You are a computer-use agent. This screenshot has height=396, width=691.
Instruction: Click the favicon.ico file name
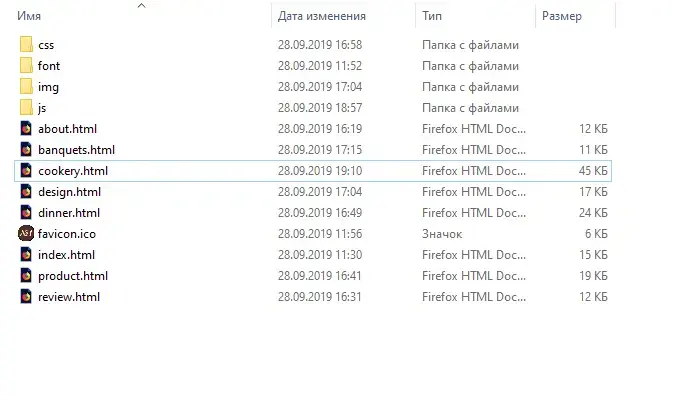(x=67, y=234)
